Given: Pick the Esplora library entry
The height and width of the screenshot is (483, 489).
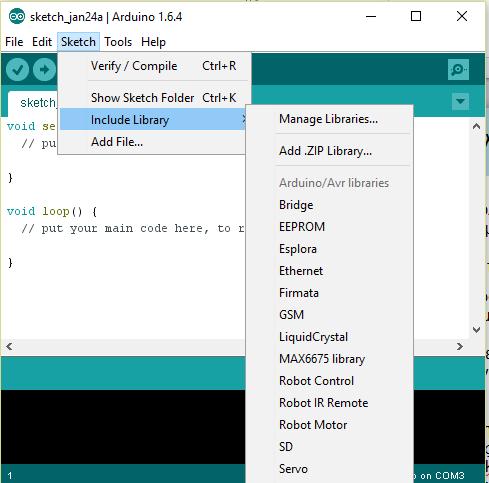Looking at the screenshot, I should coord(328,249).
